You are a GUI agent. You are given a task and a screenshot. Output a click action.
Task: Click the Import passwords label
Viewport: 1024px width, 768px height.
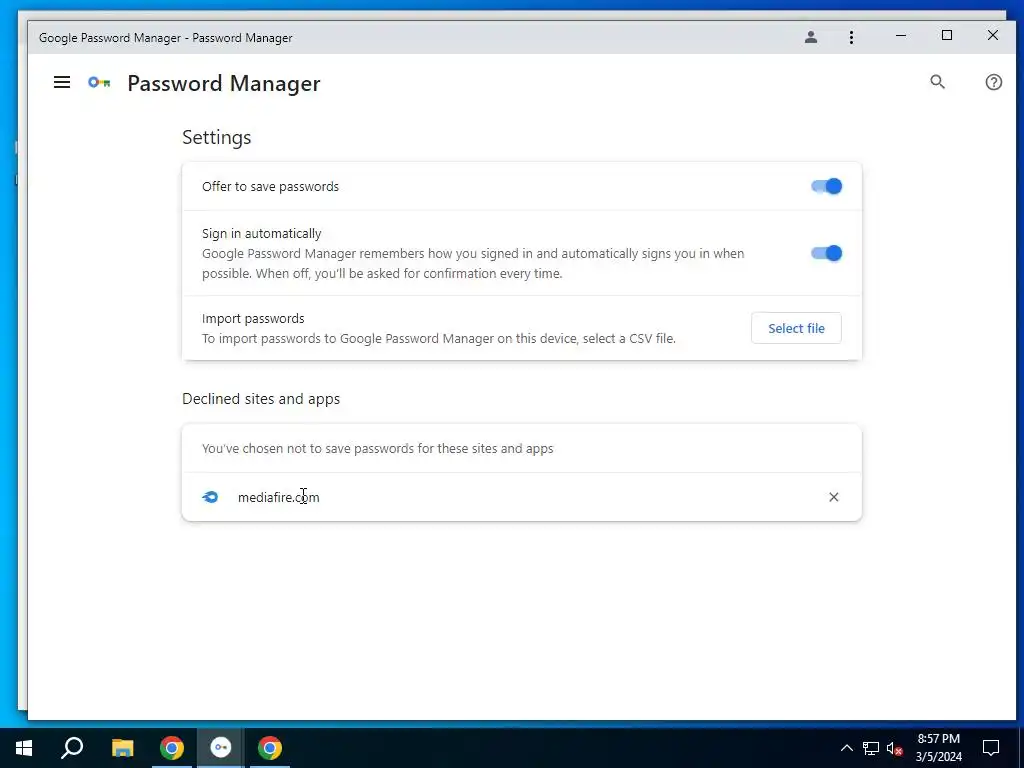pyautogui.click(x=253, y=318)
